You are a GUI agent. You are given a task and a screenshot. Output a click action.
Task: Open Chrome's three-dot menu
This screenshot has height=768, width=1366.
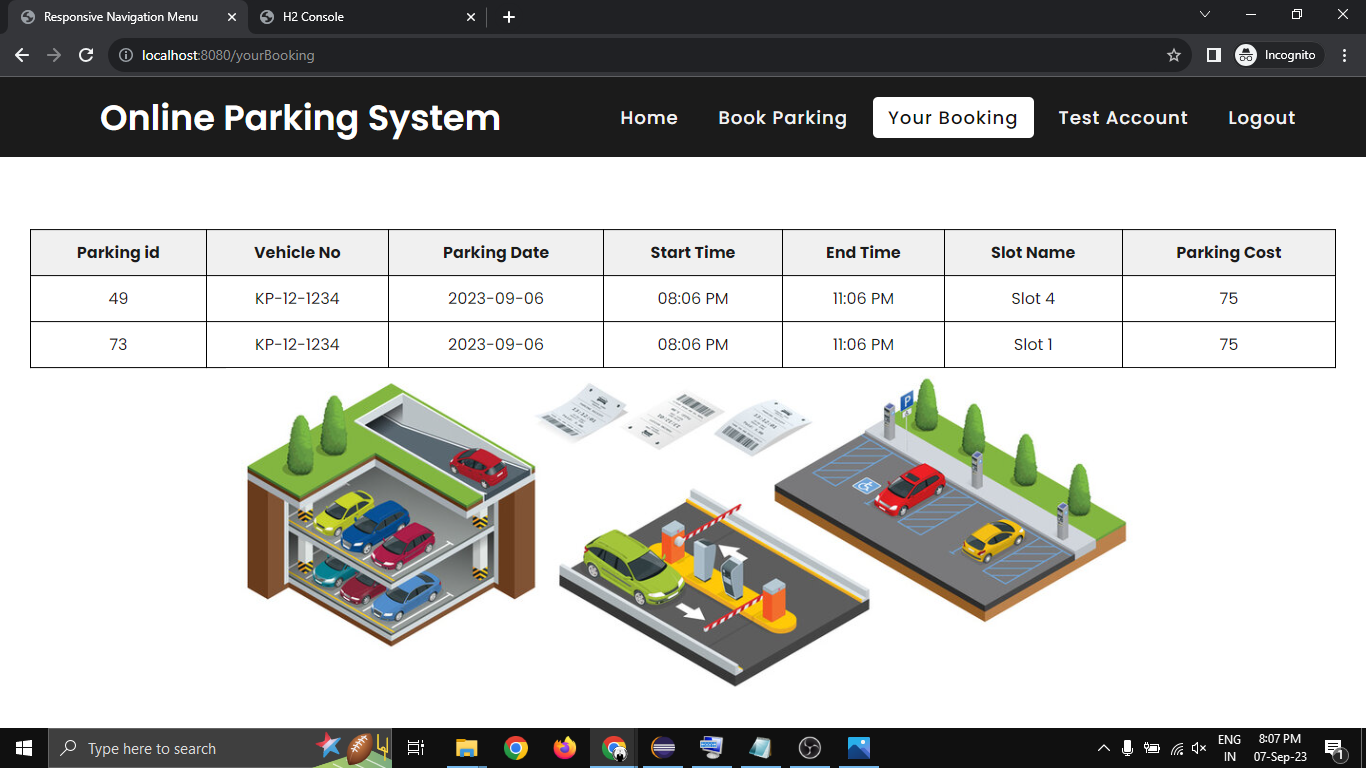1345,55
